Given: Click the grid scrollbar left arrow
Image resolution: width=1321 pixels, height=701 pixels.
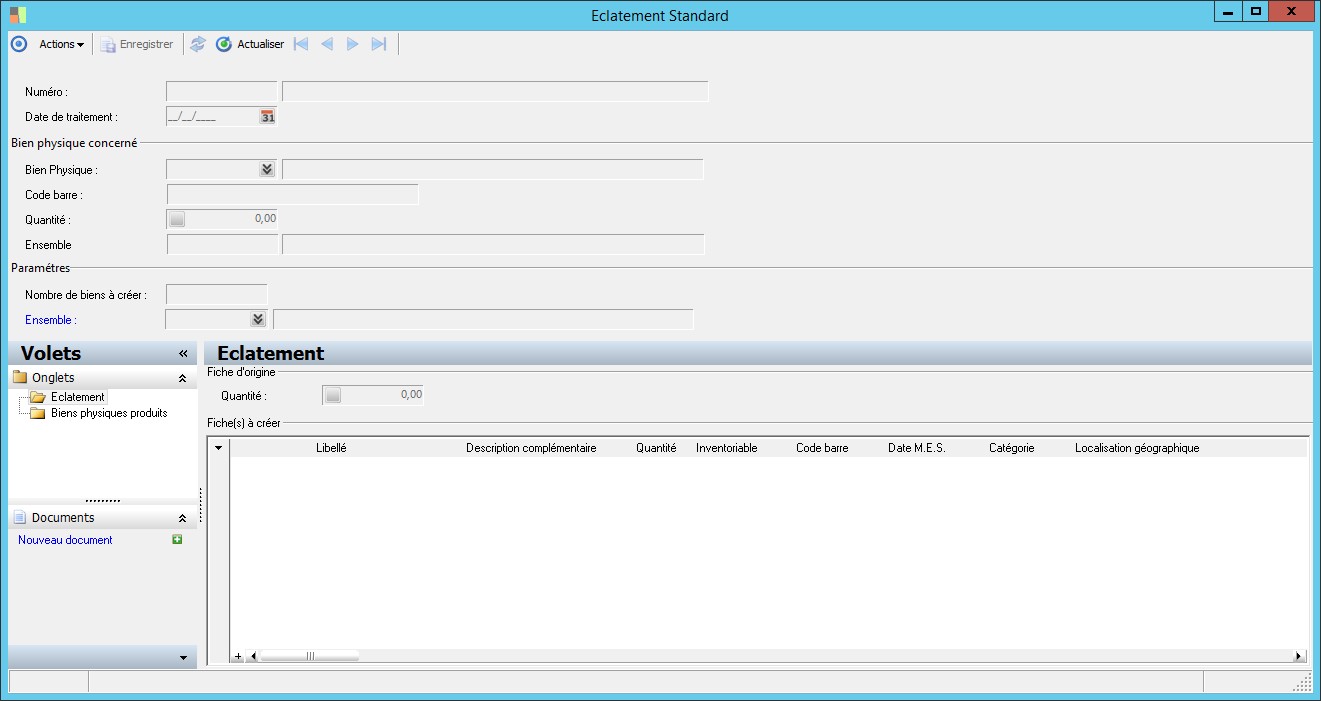Looking at the screenshot, I should pos(253,656).
